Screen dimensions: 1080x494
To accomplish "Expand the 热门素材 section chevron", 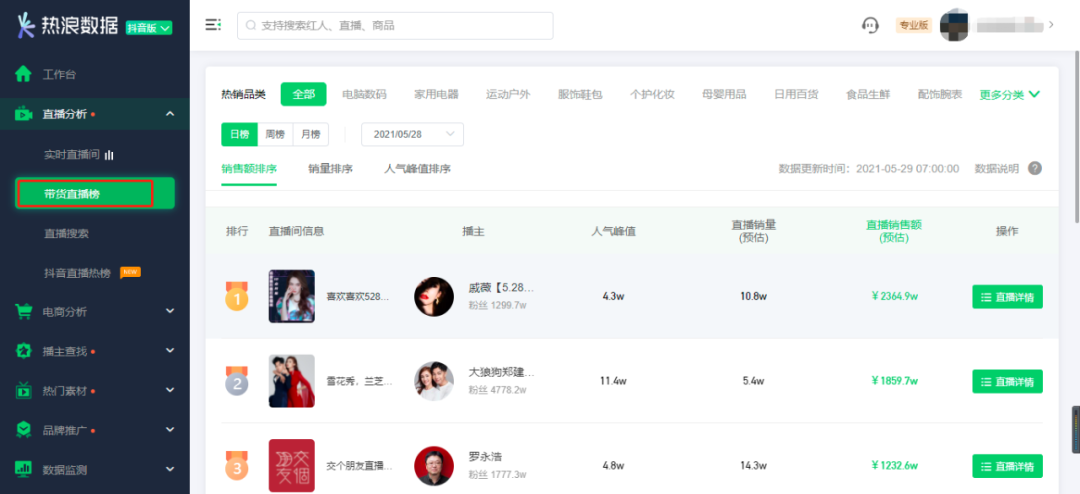I will coord(170,390).
